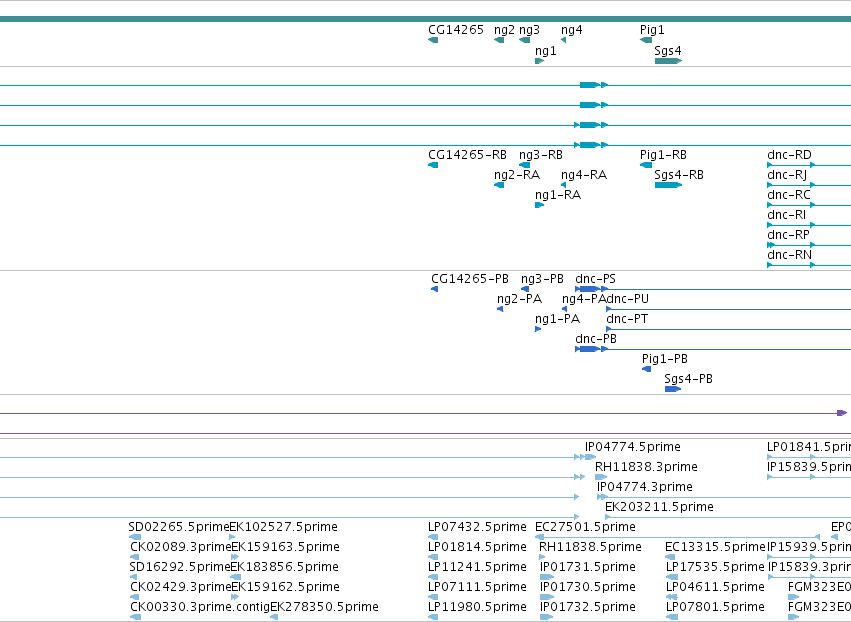This screenshot has height=622, width=851.
Task: Select protein dnc-PU
Action: [627, 299]
